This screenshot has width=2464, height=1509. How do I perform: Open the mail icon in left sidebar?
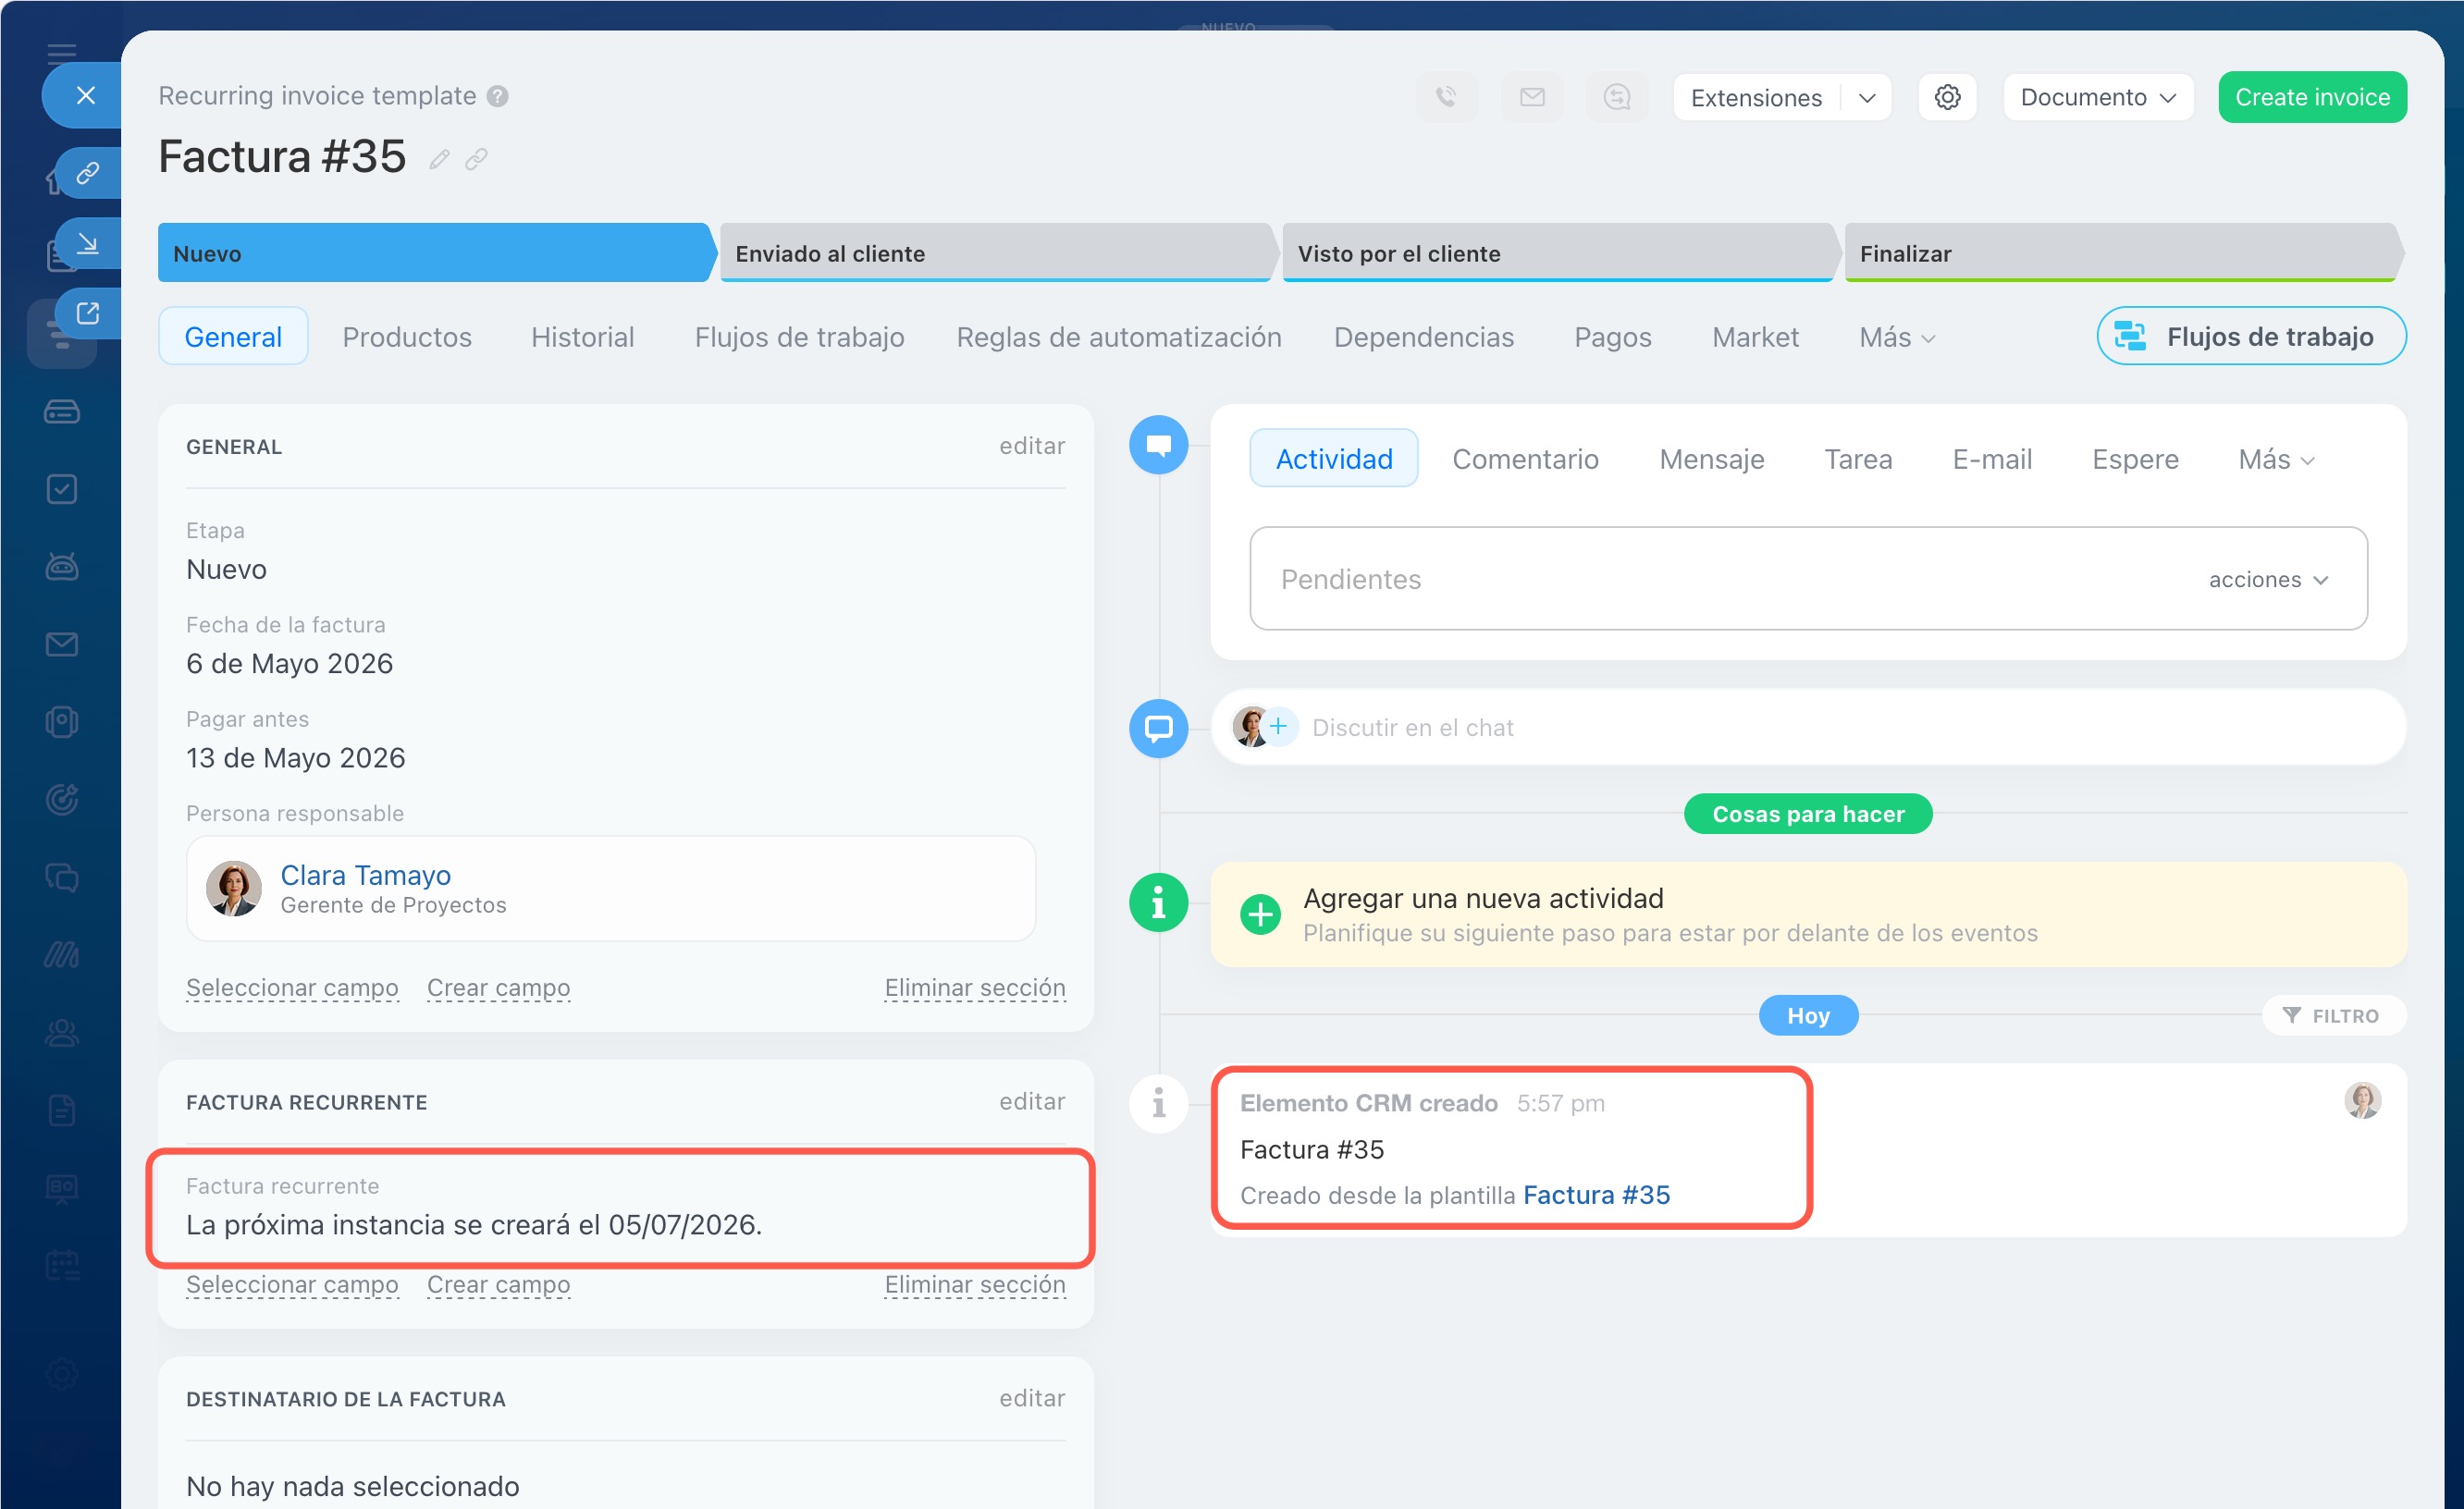point(62,644)
